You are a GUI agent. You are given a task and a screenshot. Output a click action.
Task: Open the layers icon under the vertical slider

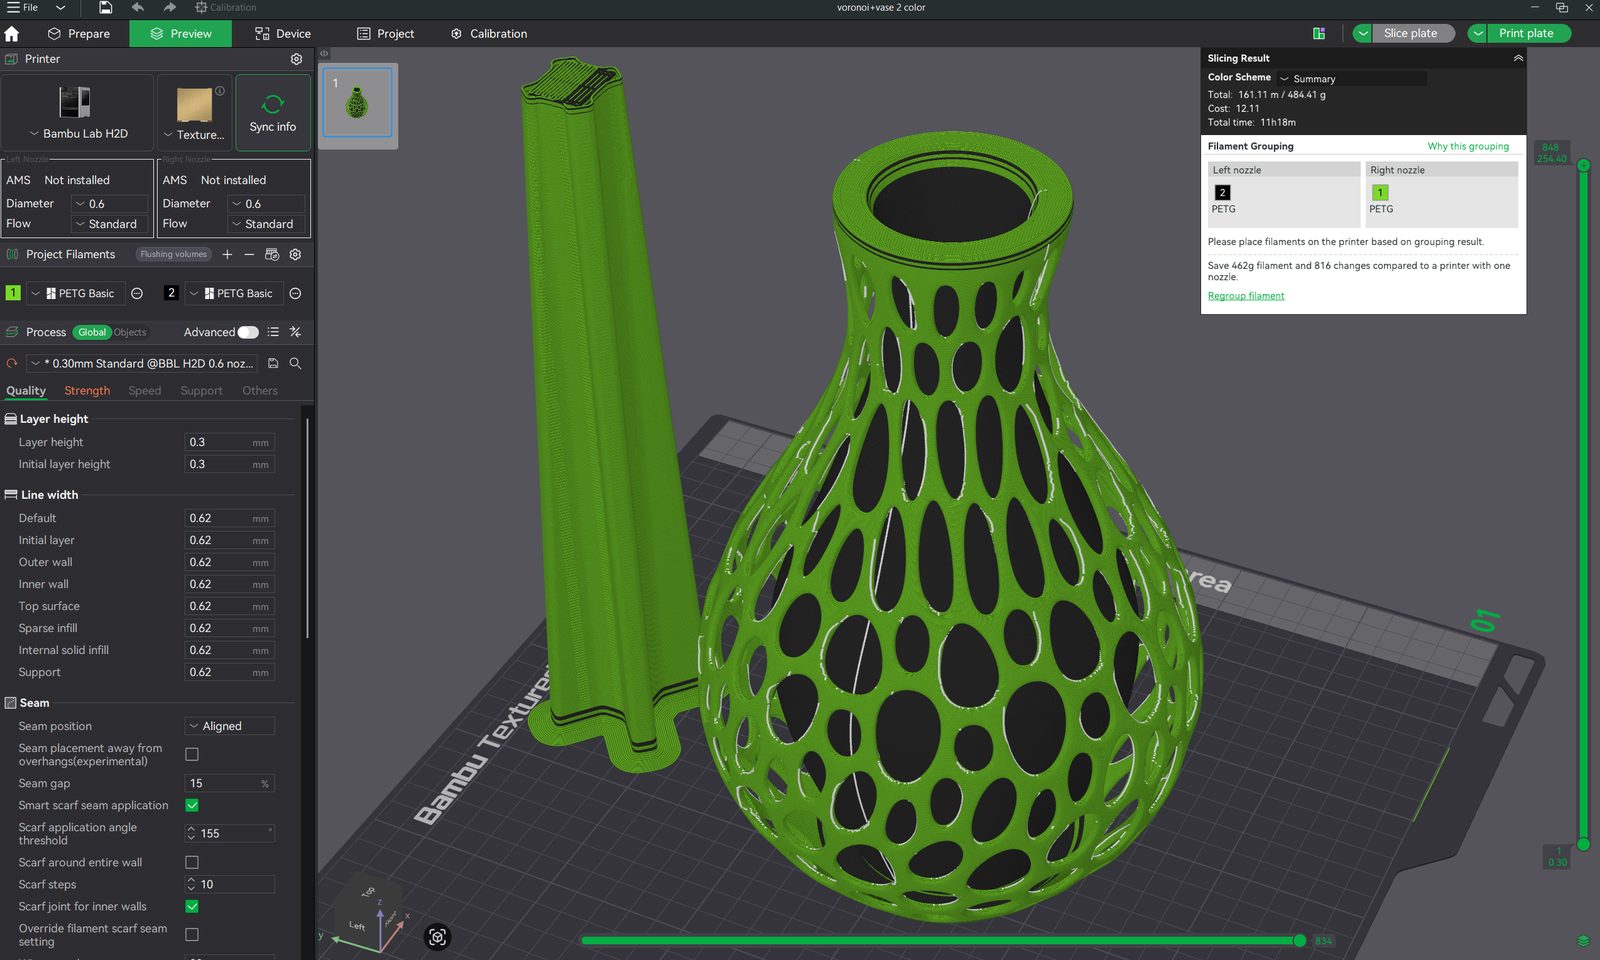point(1583,941)
